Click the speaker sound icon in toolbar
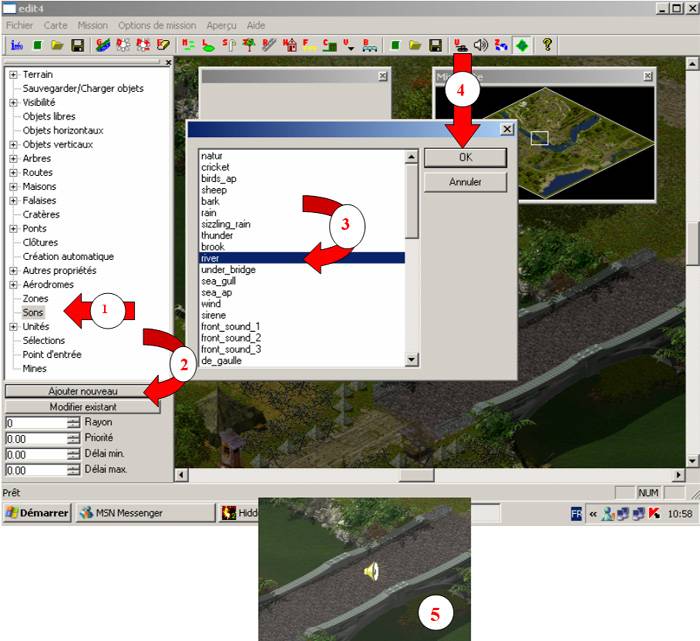The width and height of the screenshot is (700, 641). click(x=481, y=45)
